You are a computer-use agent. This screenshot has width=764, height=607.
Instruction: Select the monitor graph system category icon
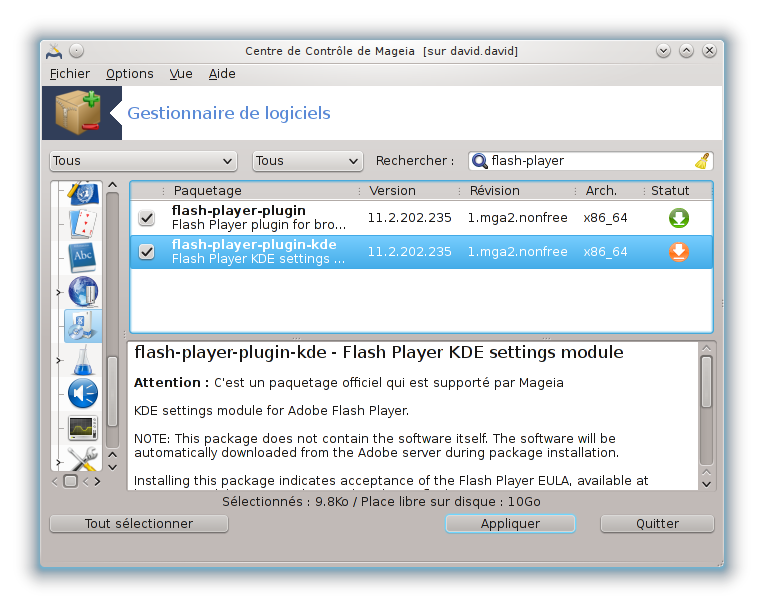(x=83, y=428)
